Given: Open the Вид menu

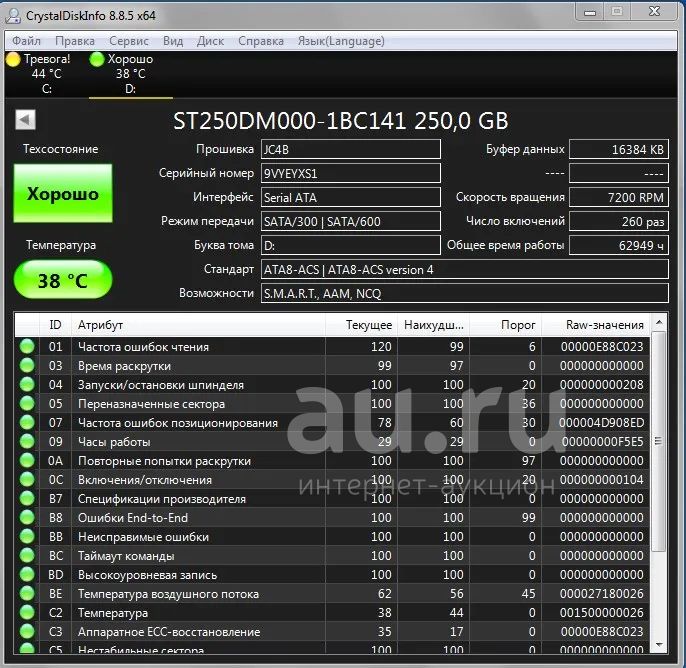Looking at the screenshot, I should coord(173,41).
